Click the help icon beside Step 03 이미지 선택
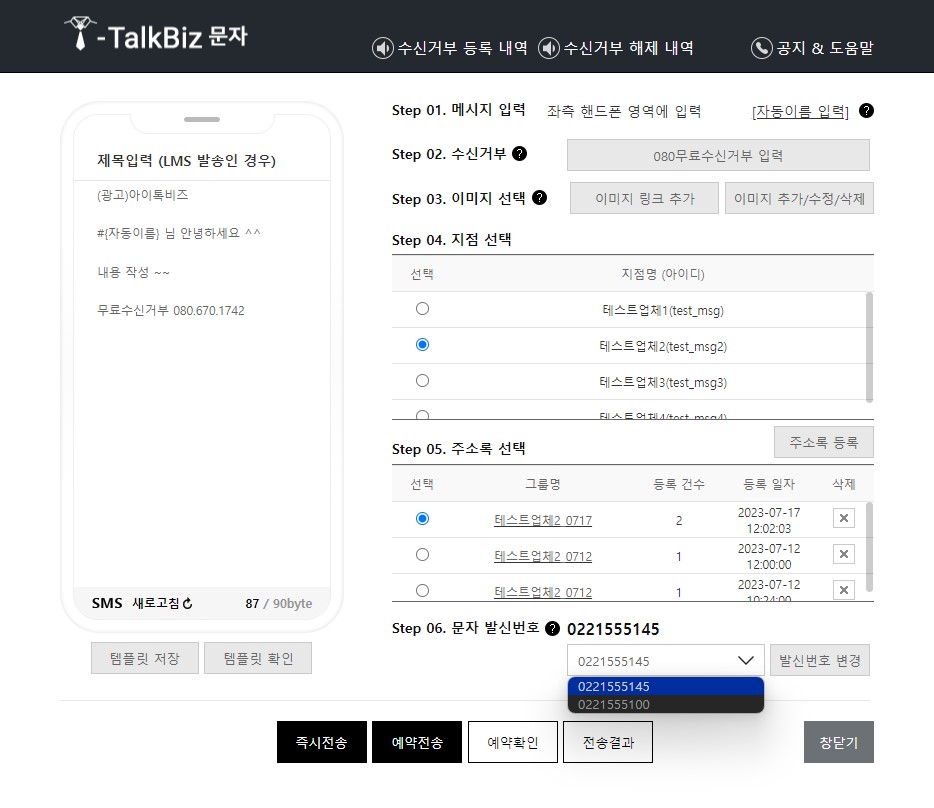Viewport: 934px width, 808px height. (540, 198)
